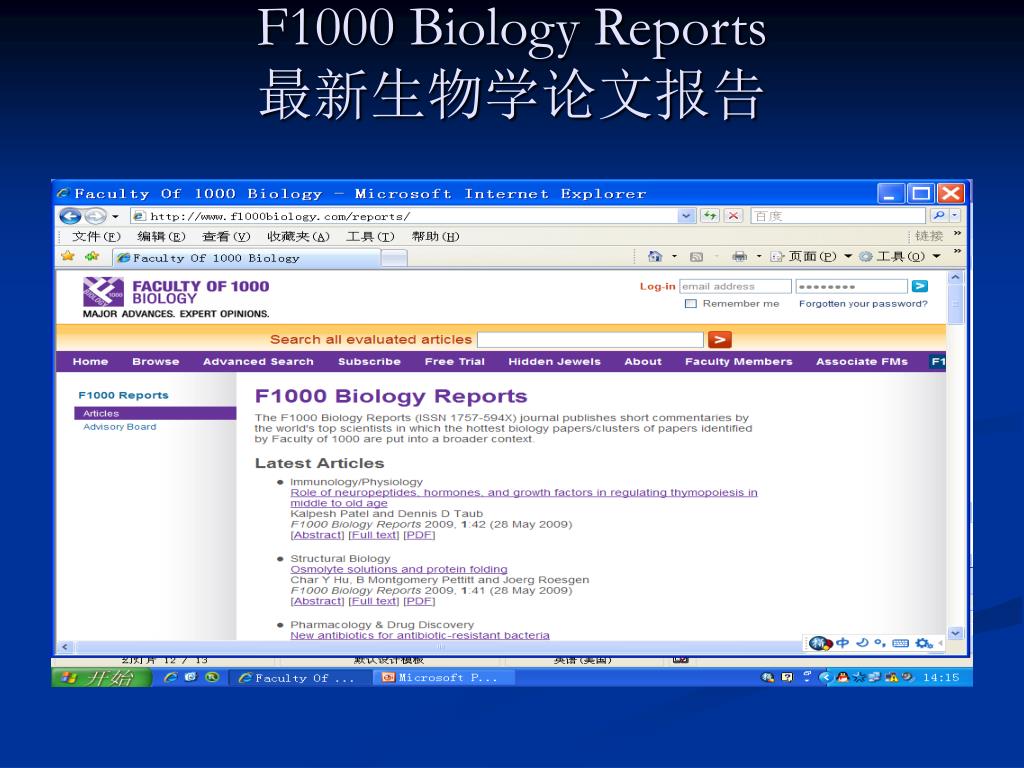The height and width of the screenshot is (768, 1024).
Task: Open the 帮助(H) menu
Action: 436,236
